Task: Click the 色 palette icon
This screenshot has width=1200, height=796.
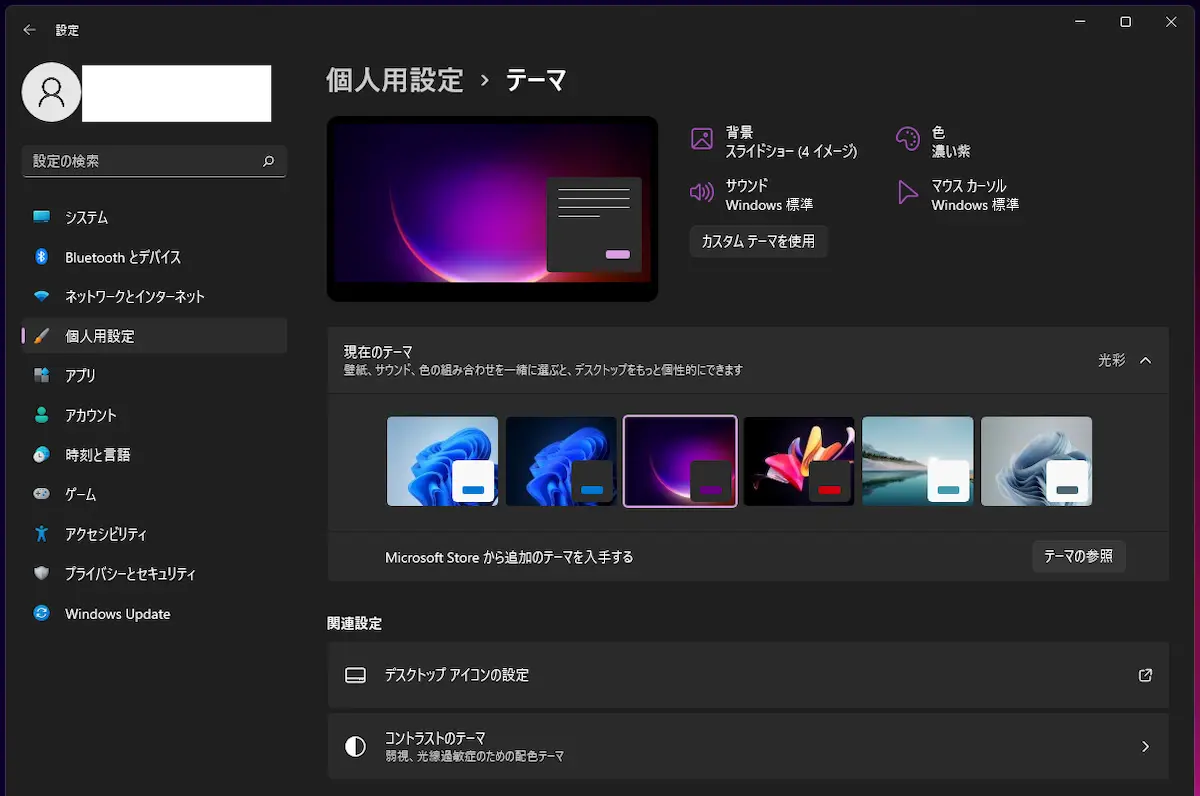Action: (907, 139)
